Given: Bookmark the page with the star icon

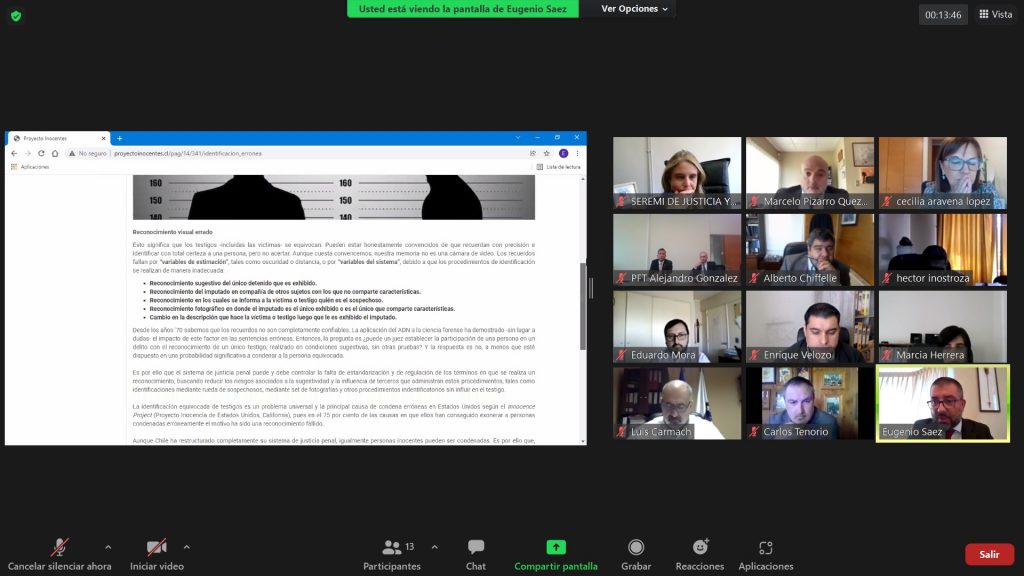Looking at the screenshot, I should click(x=547, y=153).
